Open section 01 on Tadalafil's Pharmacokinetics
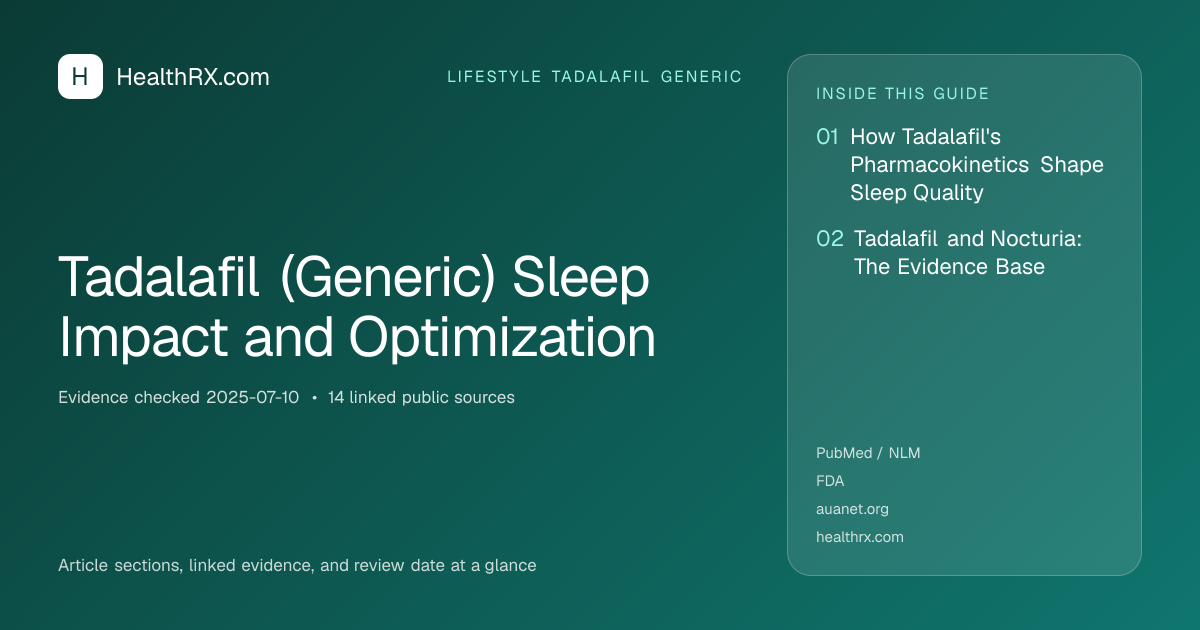 point(960,164)
